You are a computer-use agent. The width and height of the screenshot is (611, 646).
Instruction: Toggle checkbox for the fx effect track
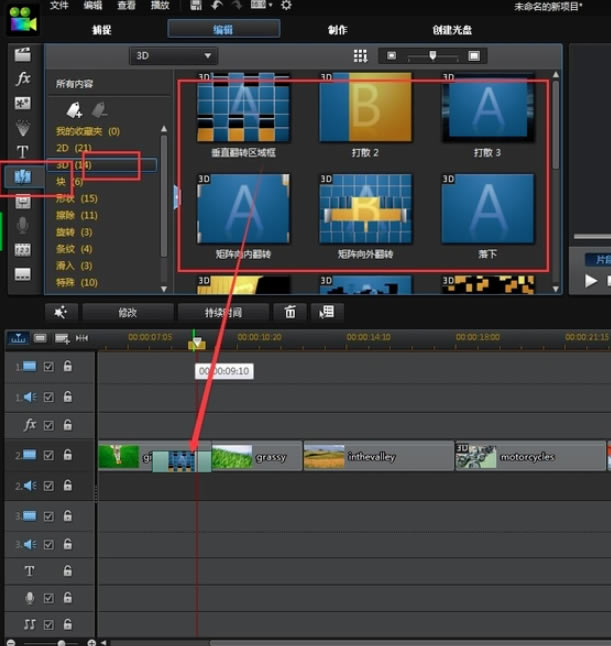[x=49, y=425]
